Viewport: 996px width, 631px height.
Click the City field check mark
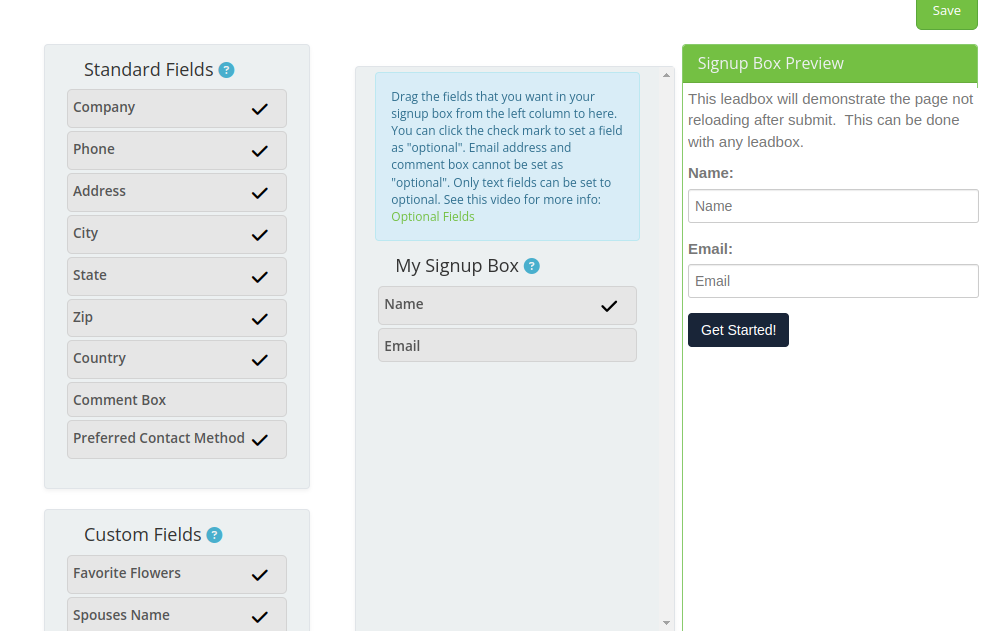coord(259,235)
